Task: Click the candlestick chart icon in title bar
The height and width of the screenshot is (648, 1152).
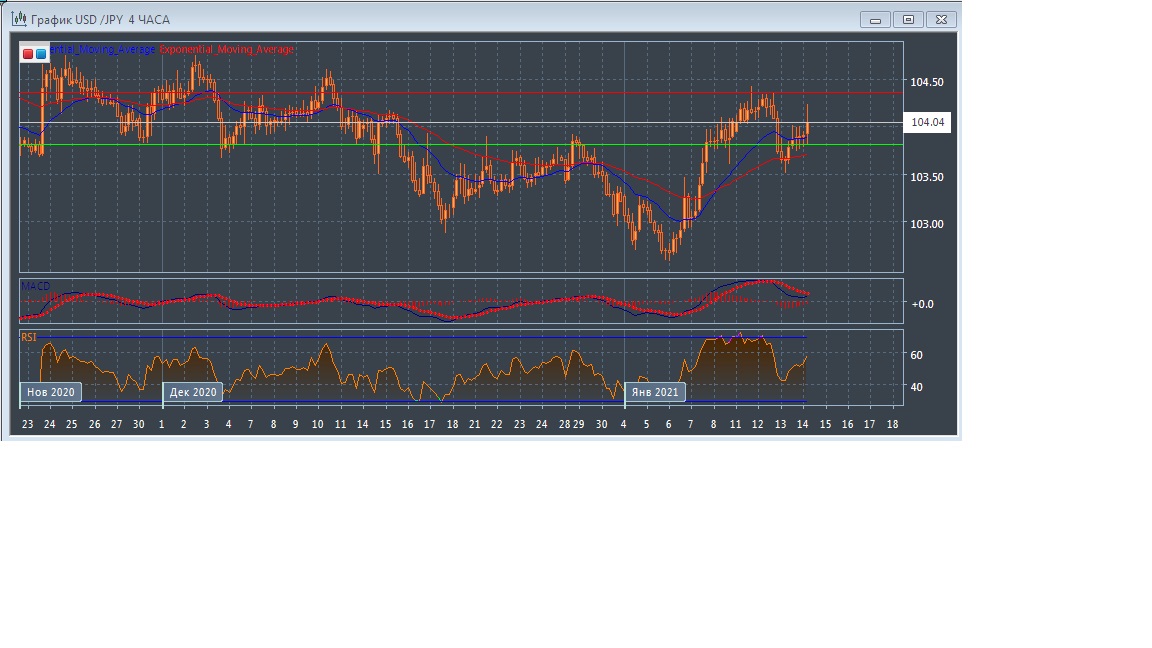Action: click(18, 19)
